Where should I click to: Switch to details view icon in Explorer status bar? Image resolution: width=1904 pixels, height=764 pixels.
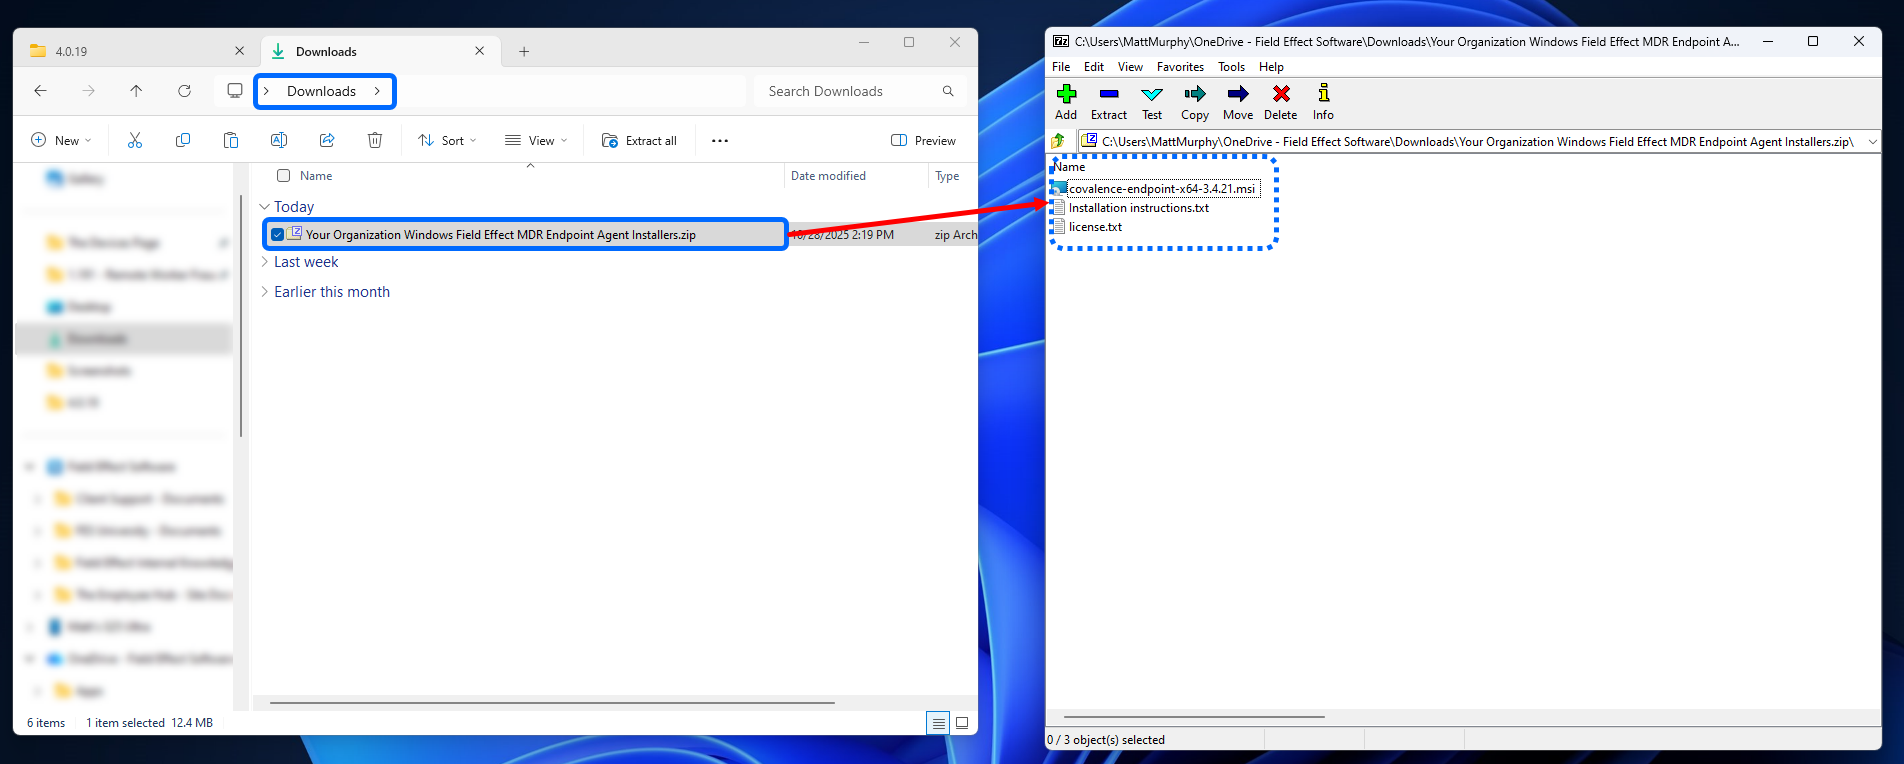(x=938, y=723)
